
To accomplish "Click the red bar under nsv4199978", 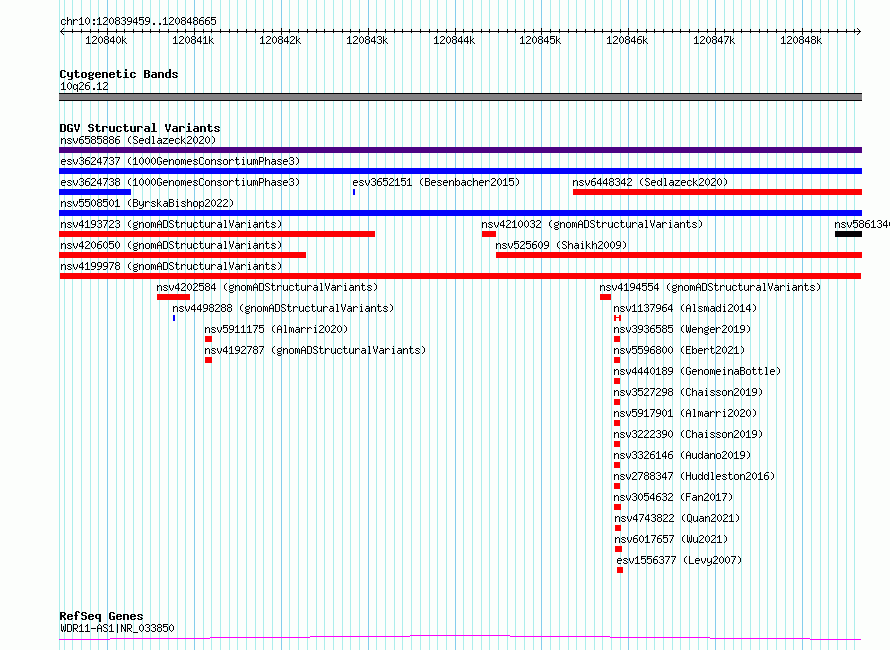I will [x=460, y=276].
